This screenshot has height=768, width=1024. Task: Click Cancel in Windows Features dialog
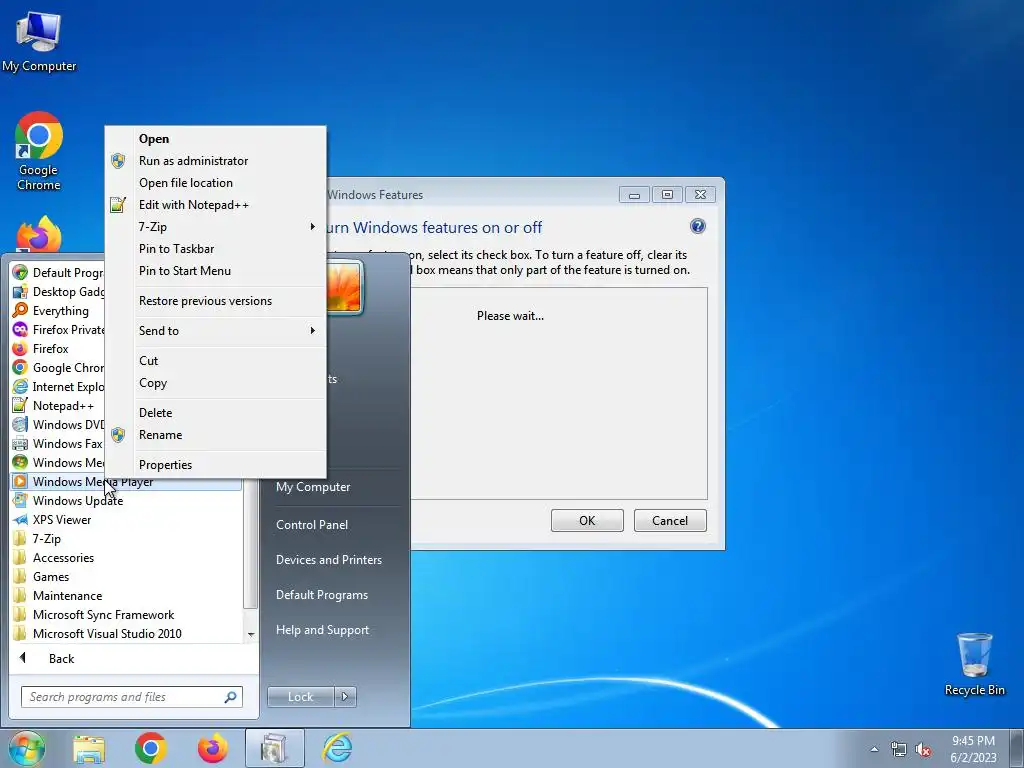[670, 520]
